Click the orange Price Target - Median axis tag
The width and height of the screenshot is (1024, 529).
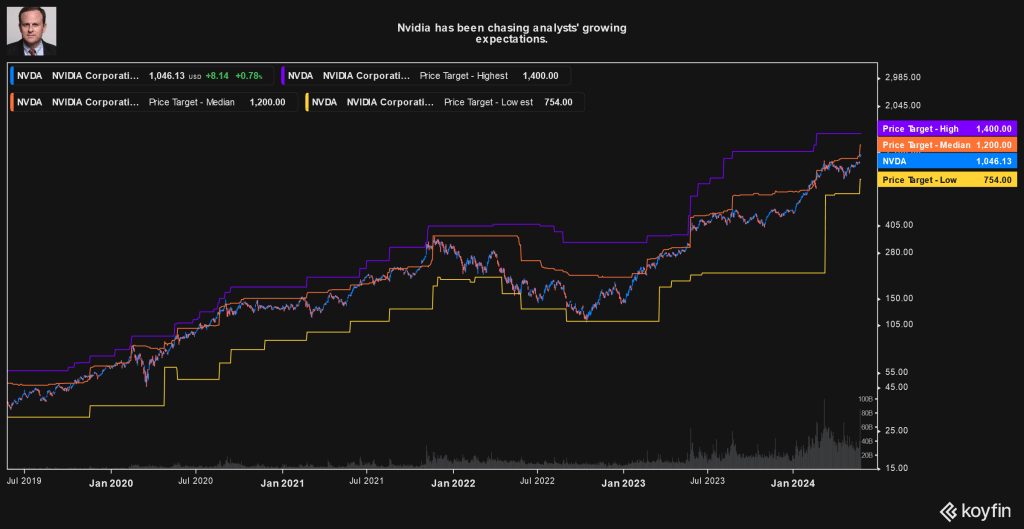[x=946, y=145]
